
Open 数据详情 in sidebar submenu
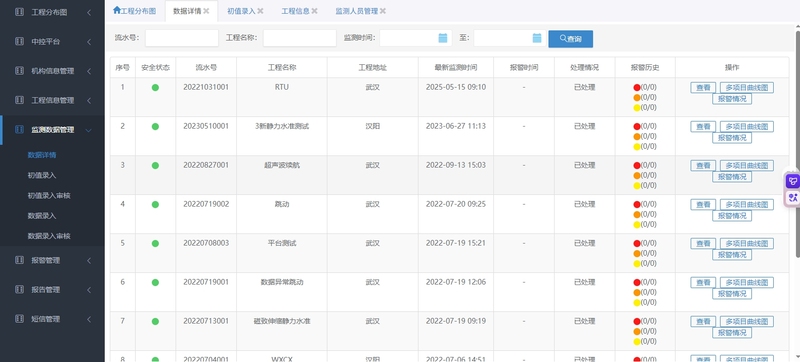42,155
